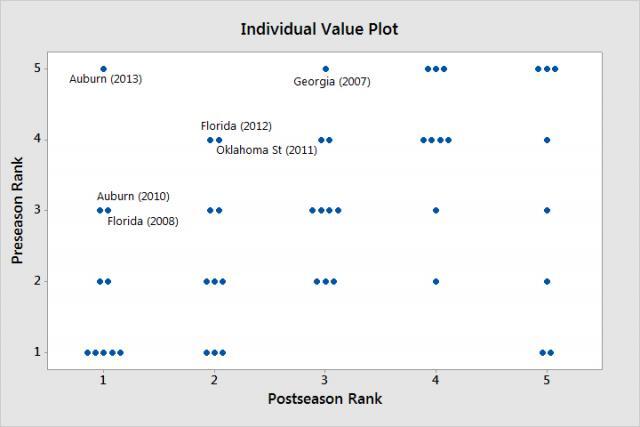
Task: Click the data point above Georgia (2007)
Action: 325,69
